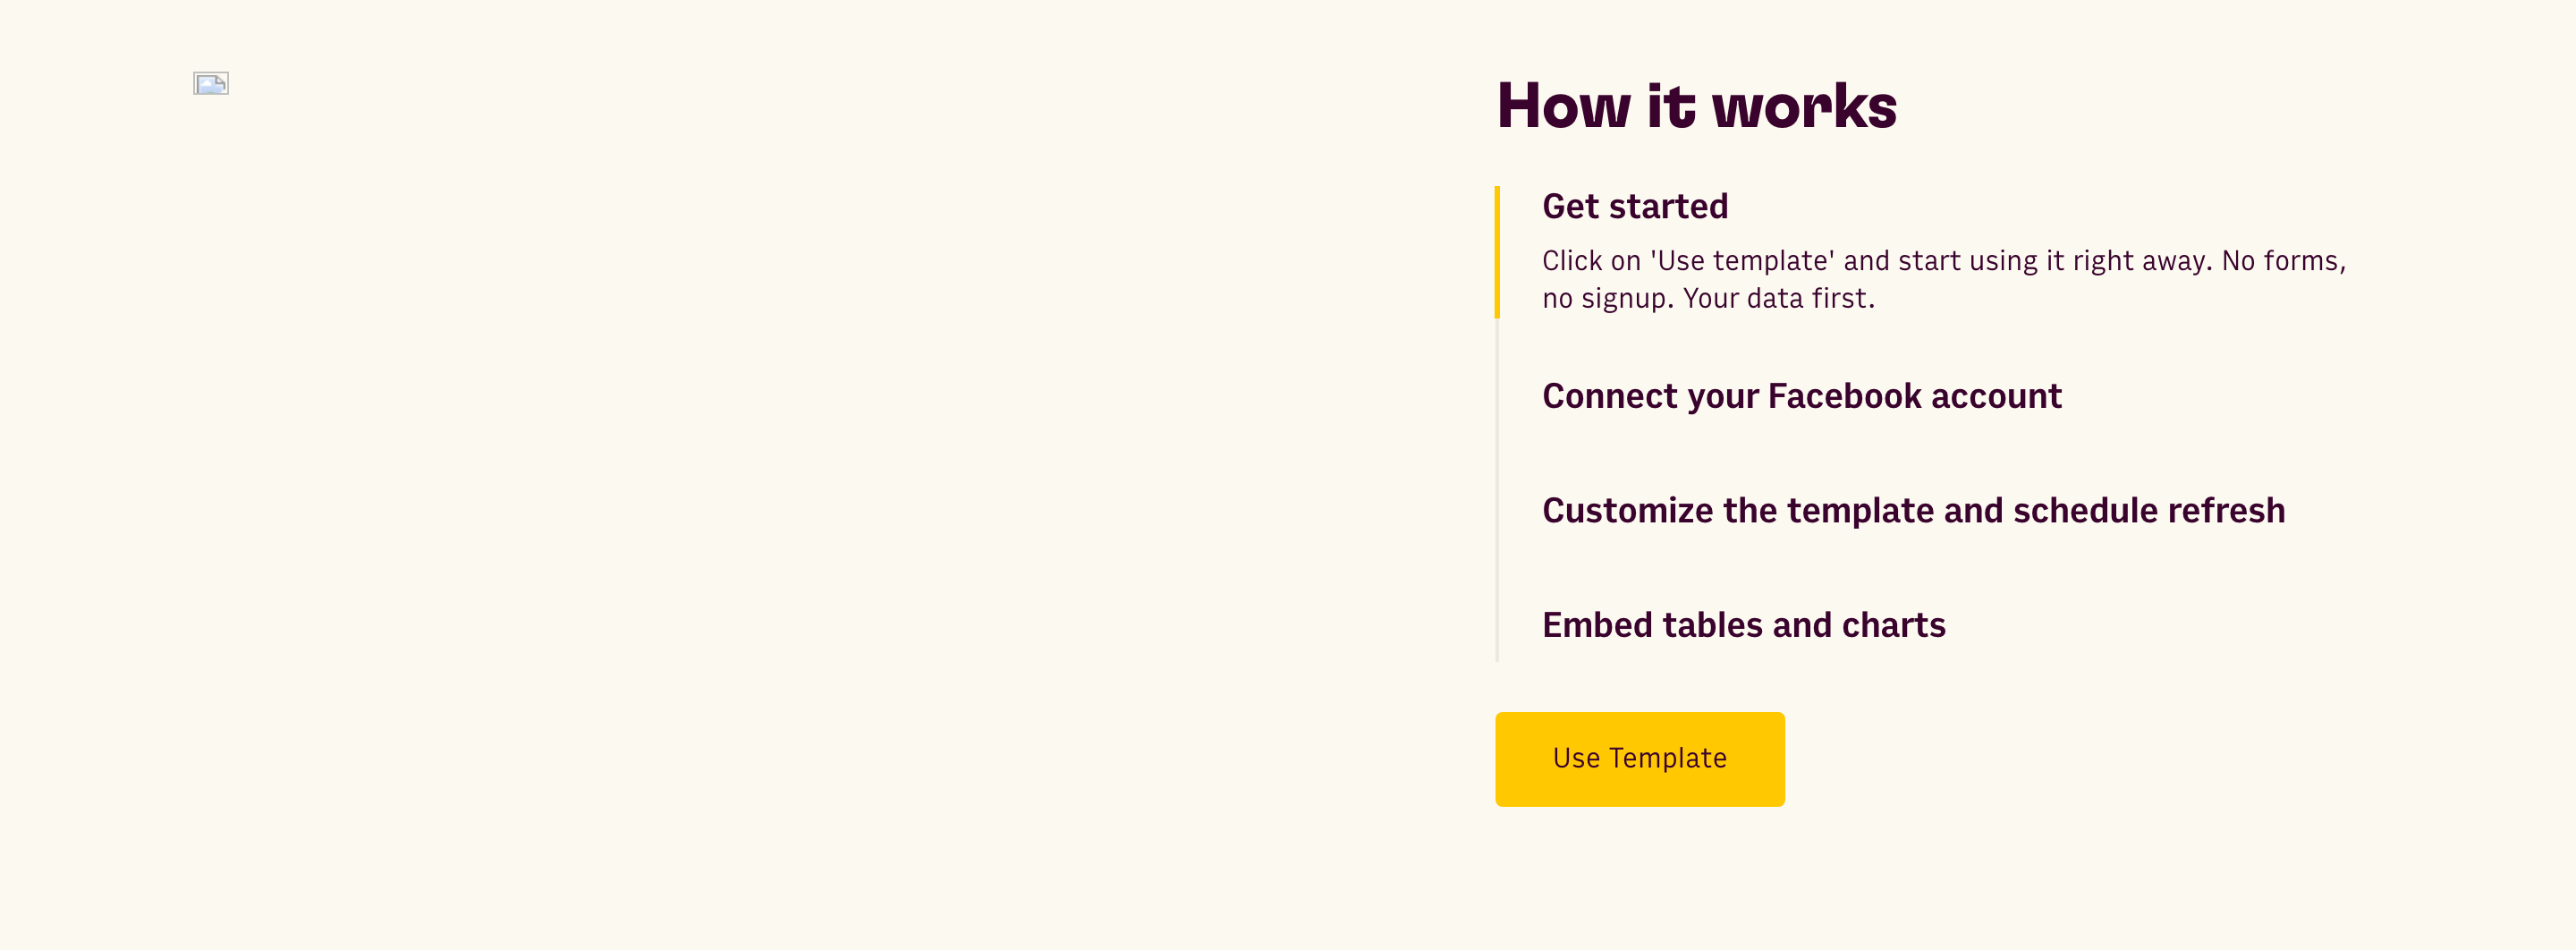Expand the 'Embed tables and charts' step
The width and height of the screenshot is (2576, 950).
click(1743, 625)
